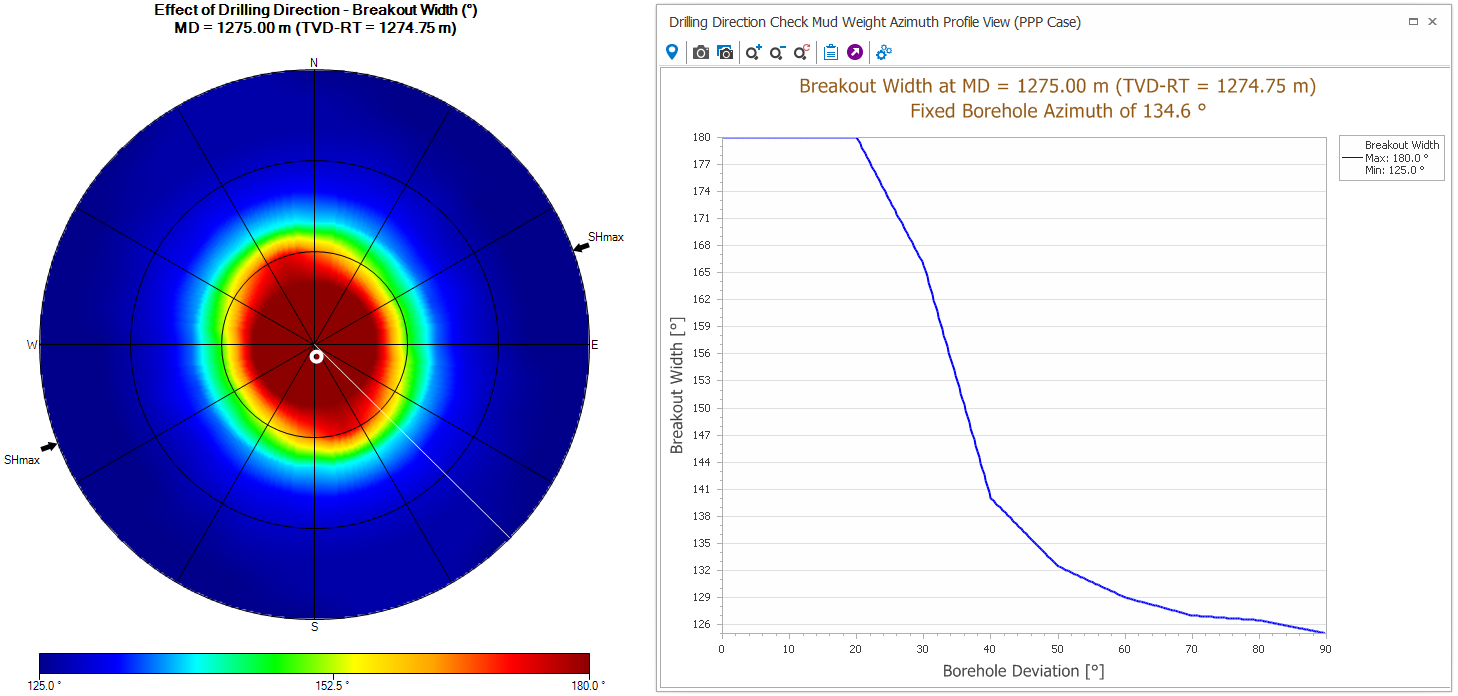This screenshot has width=1458, height=696.
Task: Click the lower-left SHmax arrow marker
Action: pos(48,447)
